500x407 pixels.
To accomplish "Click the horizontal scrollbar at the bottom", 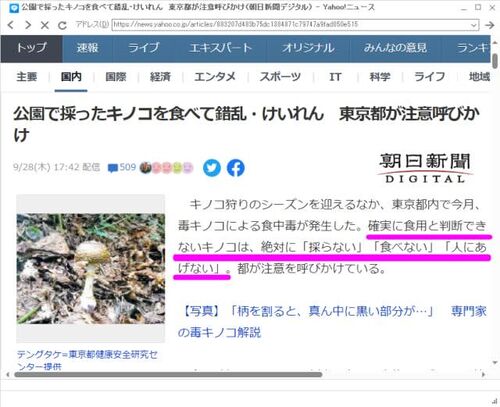I will click(168, 374).
